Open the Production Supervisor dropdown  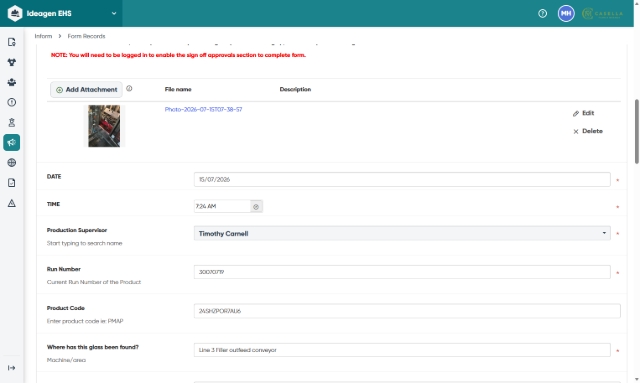(x=402, y=234)
